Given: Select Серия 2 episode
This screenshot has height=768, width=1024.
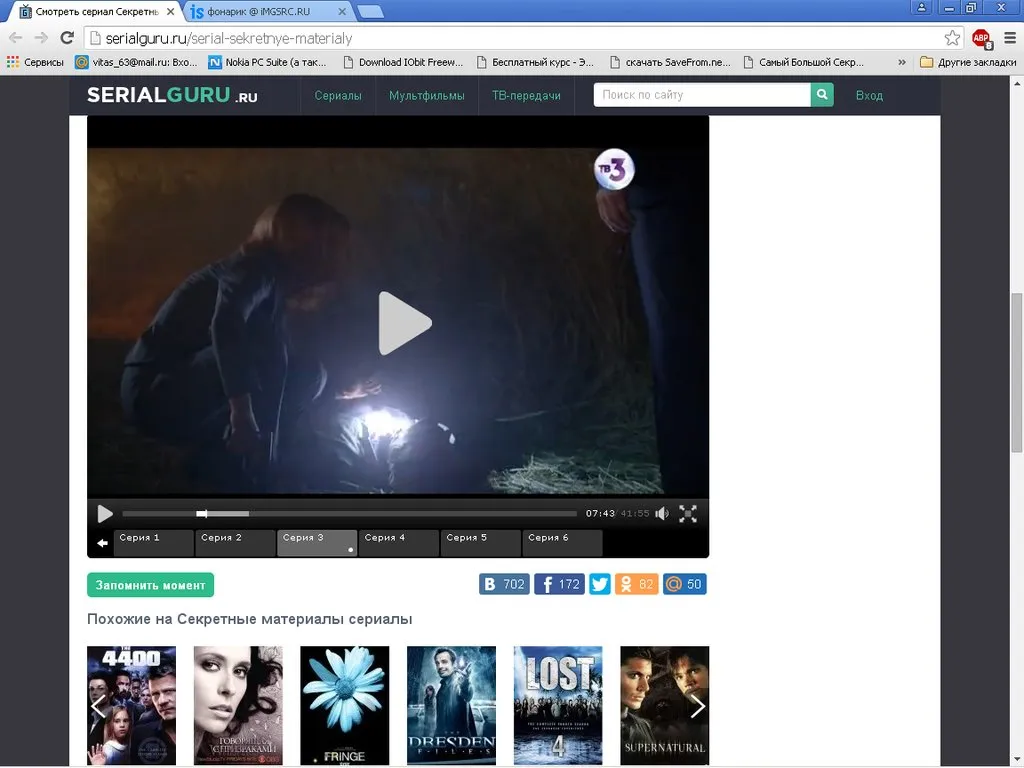Looking at the screenshot, I should (x=235, y=543).
